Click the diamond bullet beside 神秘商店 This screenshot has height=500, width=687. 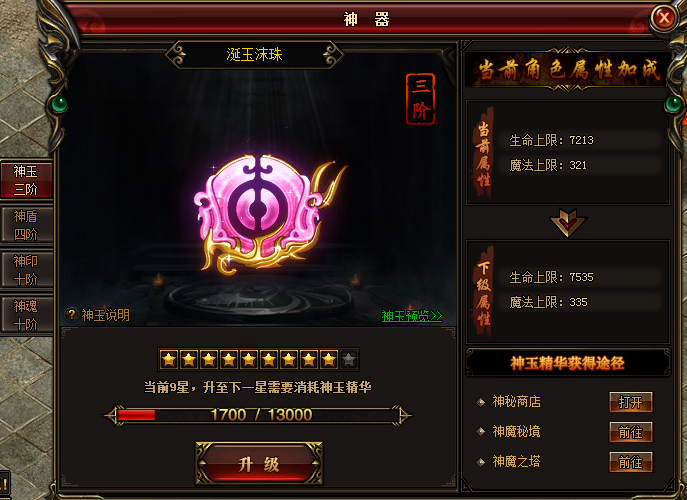(x=481, y=402)
